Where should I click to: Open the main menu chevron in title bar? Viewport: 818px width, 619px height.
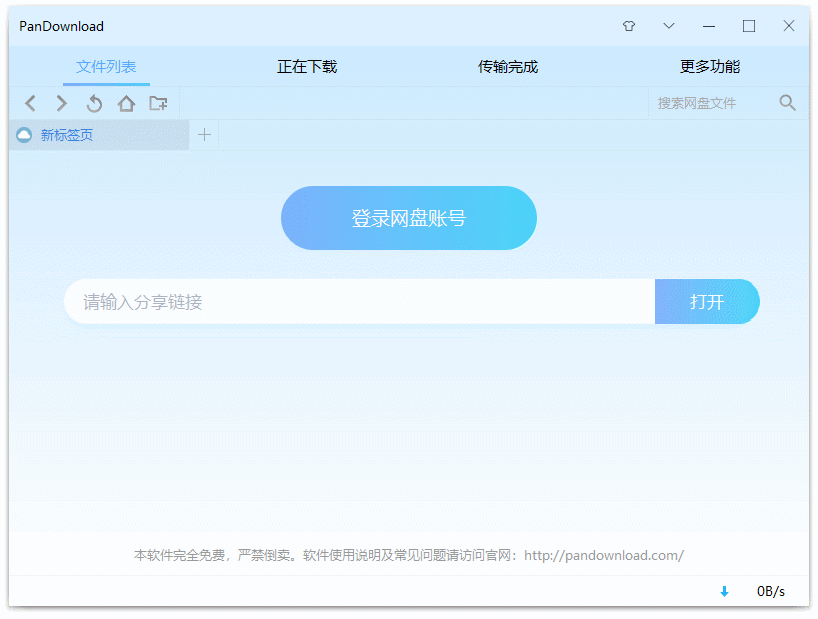(x=668, y=26)
